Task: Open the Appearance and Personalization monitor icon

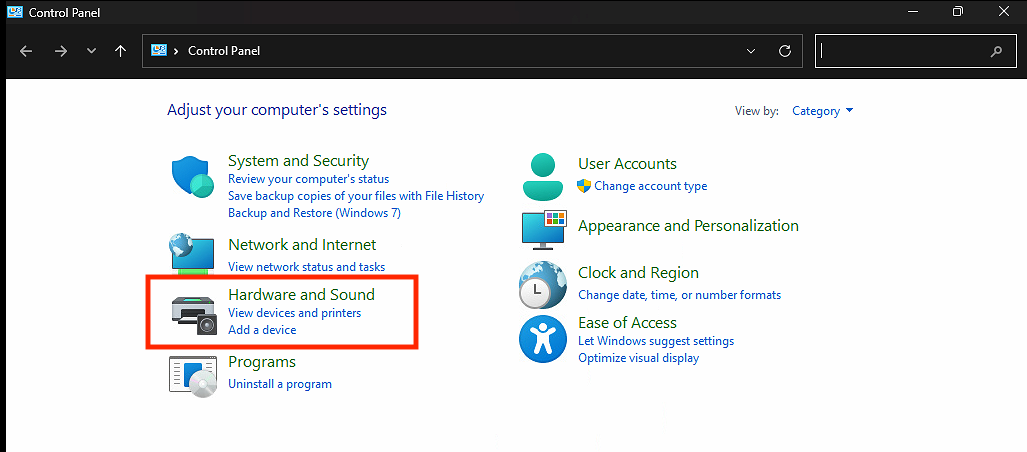Action: 544,231
